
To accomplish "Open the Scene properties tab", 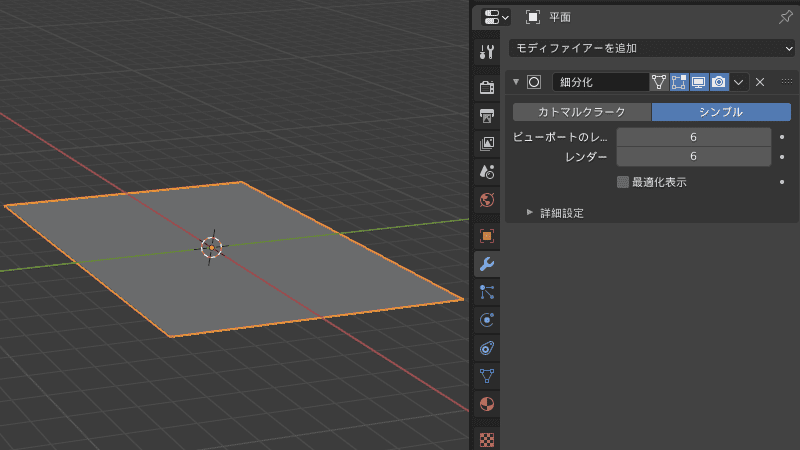I will coord(487,172).
